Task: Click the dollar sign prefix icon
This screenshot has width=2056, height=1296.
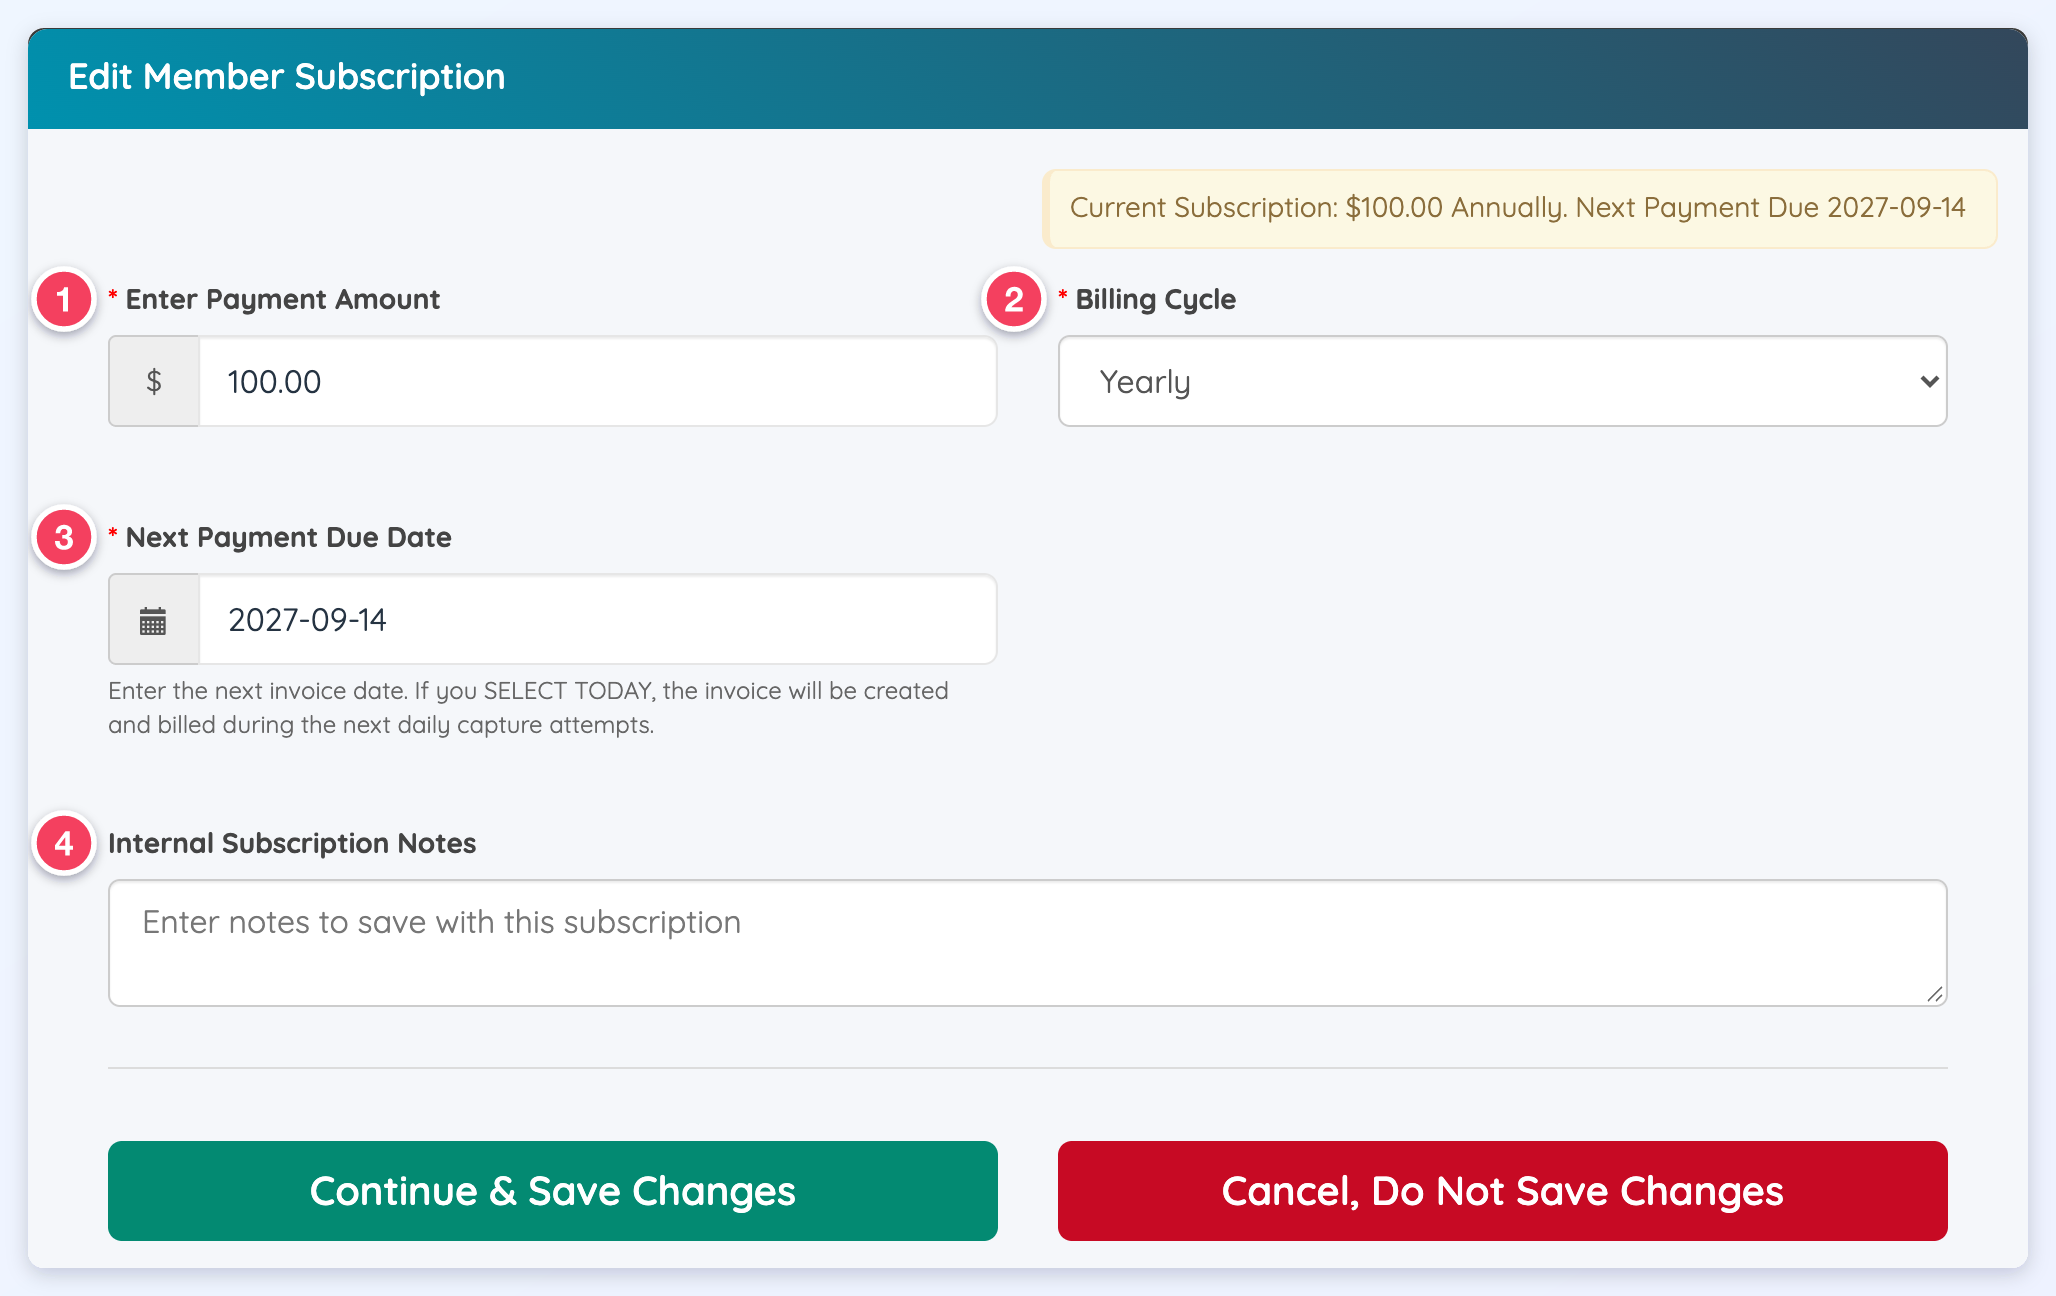Action: (154, 381)
